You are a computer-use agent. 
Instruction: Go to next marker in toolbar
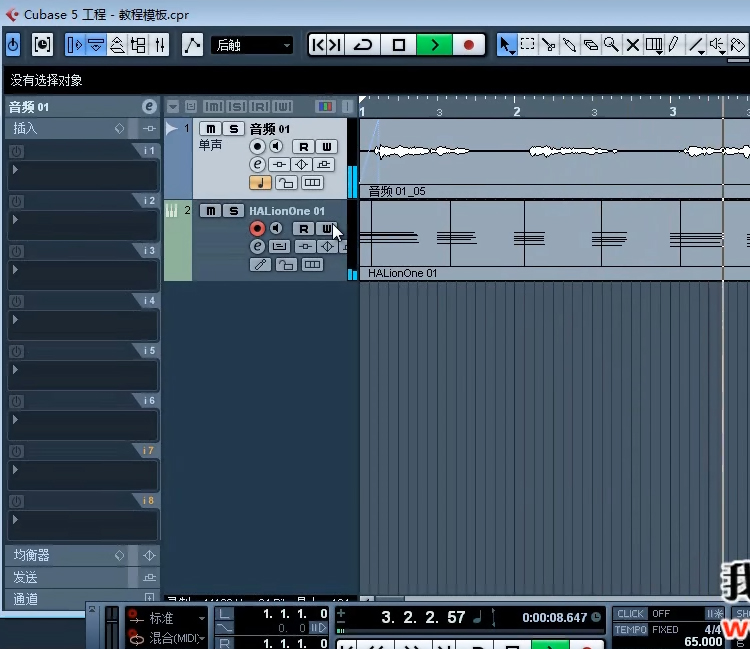coord(335,45)
